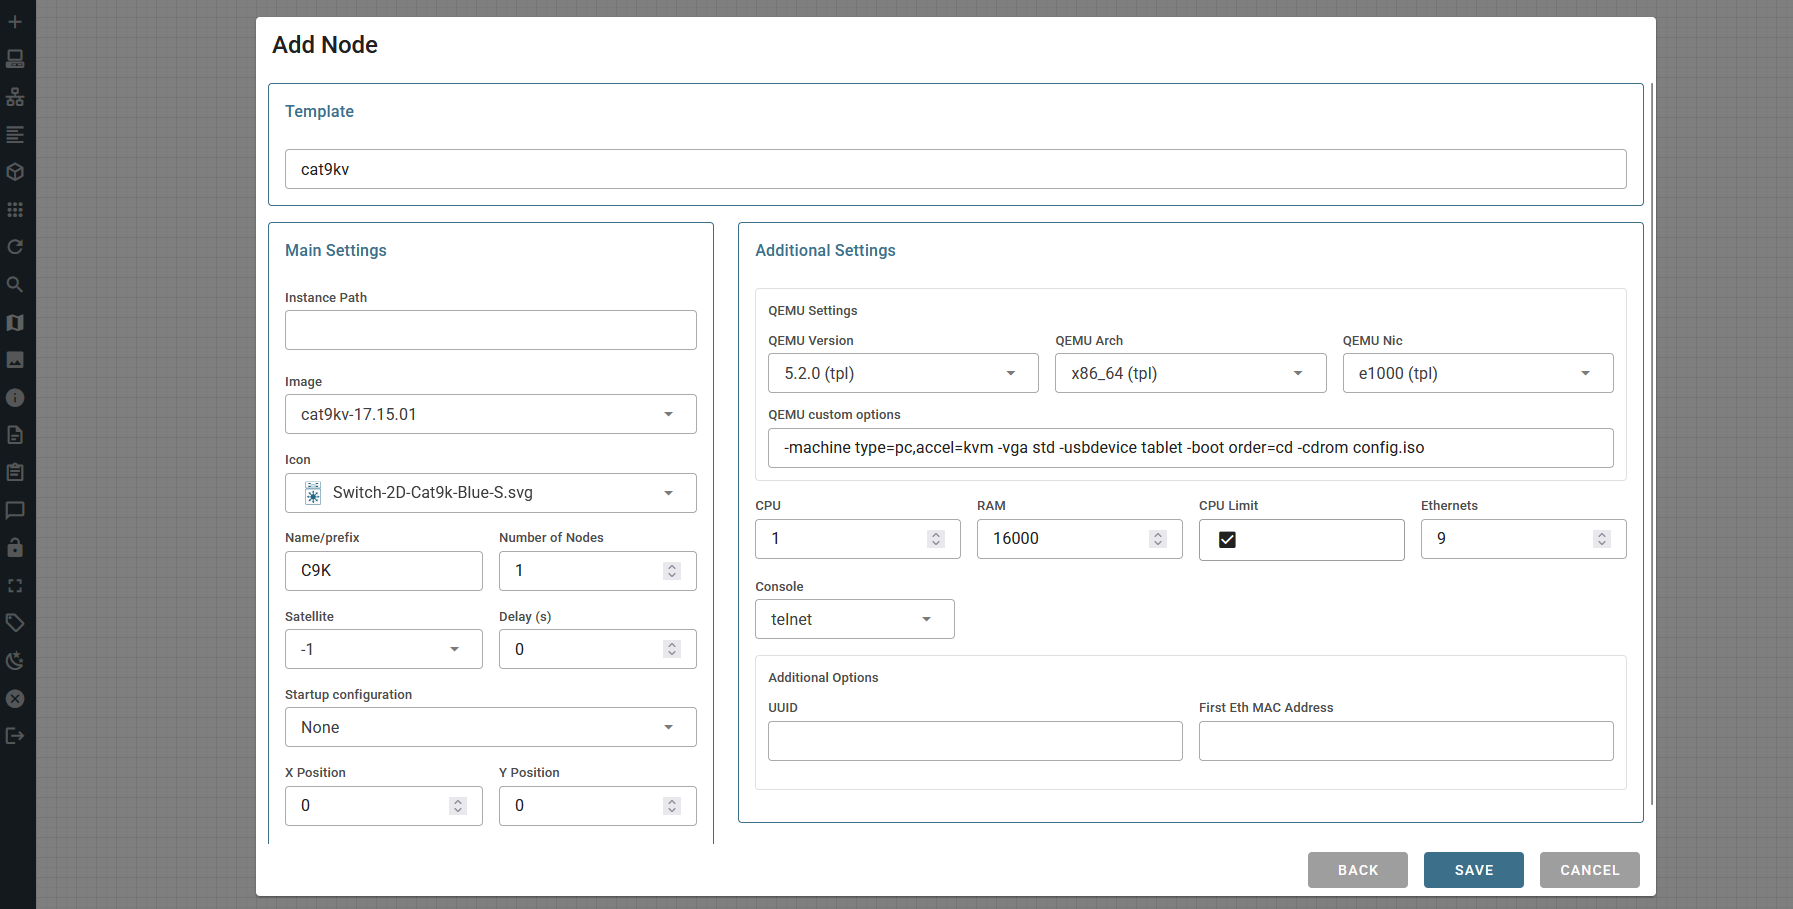The width and height of the screenshot is (1793, 909).
Task: Open the clipboard tasks icon
Action: 15,472
